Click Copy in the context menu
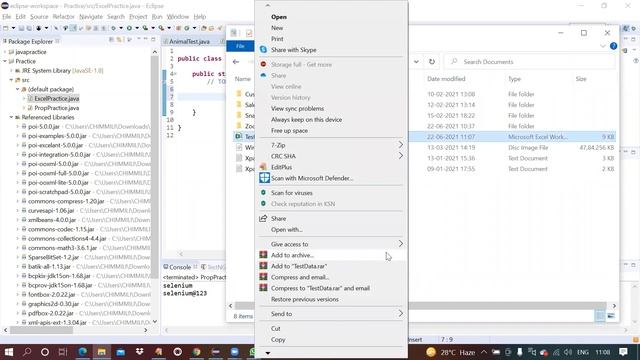The height and width of the screenshot is (360, 640). (278, 340)
